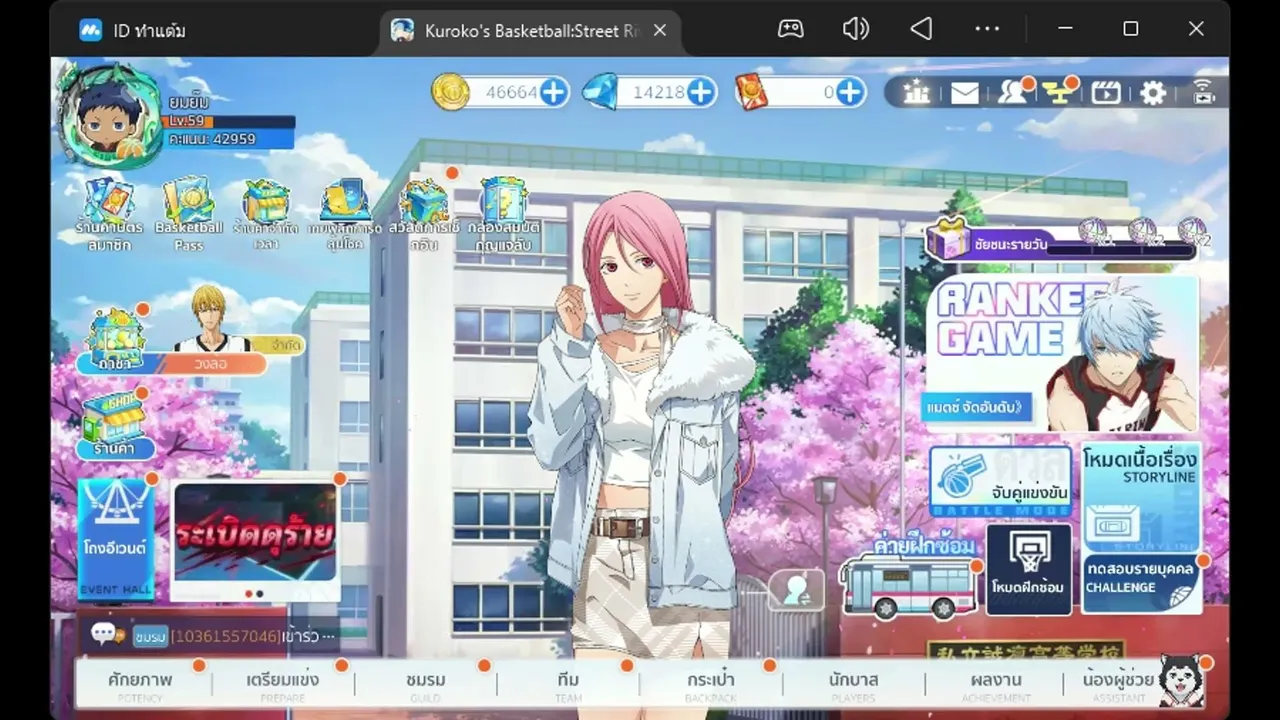This screenshot has height=720, width=1280.
Task: Click the 46664 gold coin balance
Action: tap(512, 92)
